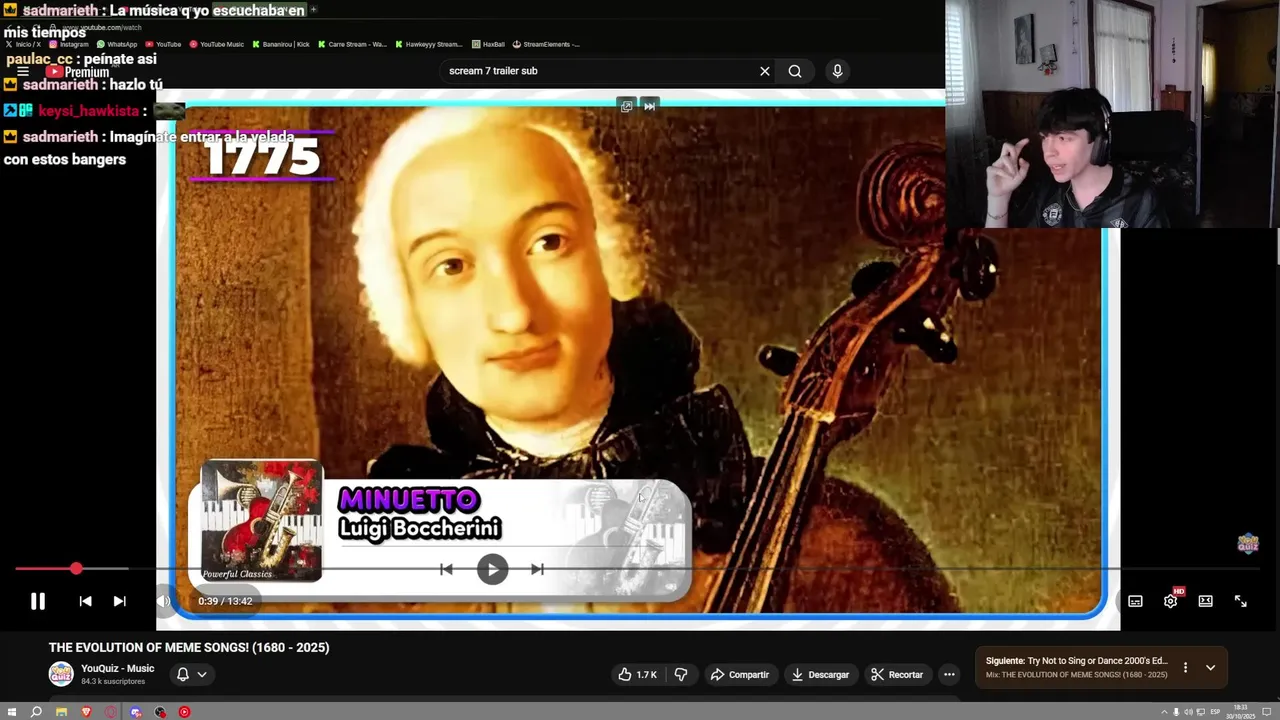Click the YouTube Premium logo
Viewport: 1280px width, 720px height.
coord(77,72)
